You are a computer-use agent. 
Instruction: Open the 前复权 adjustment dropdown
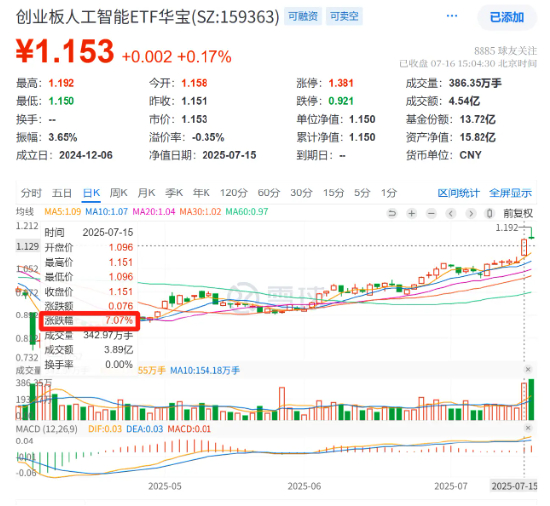point(518,213)
